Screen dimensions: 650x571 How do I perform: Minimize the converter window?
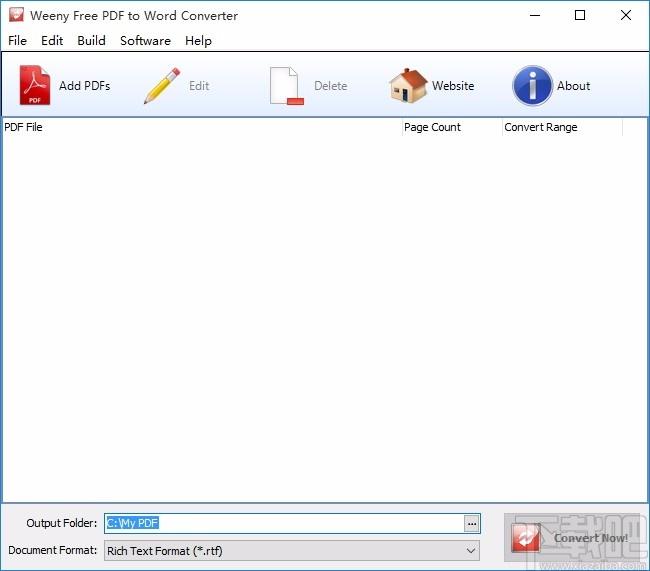(535, 15)
